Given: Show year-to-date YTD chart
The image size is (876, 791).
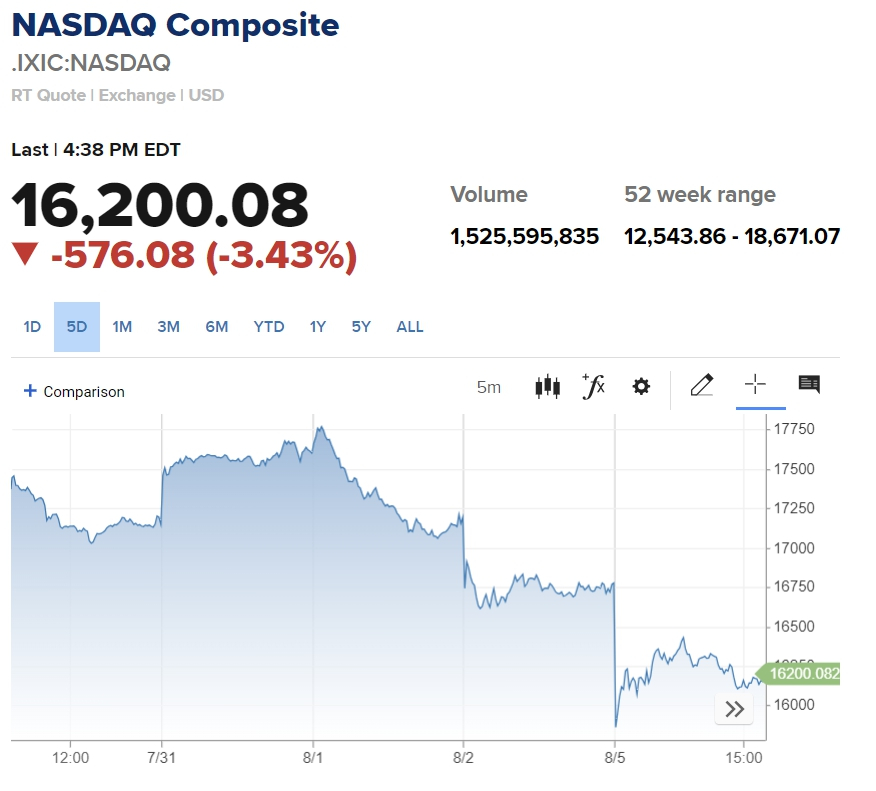Looking at the screenshot, I should (269, 327).
